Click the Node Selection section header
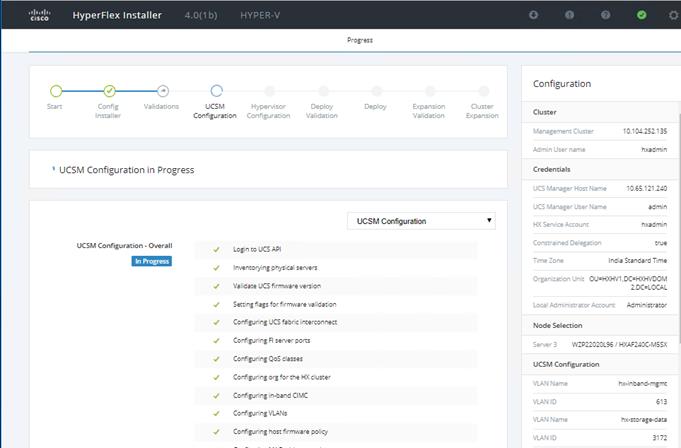This screenshot has width=681, height=448. (558, 325)
